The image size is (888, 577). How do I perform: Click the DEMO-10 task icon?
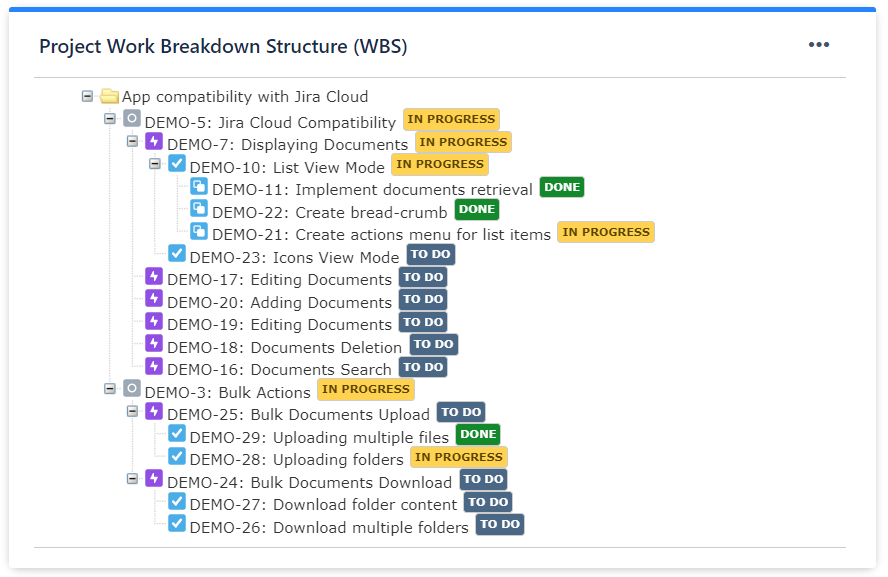177,164
